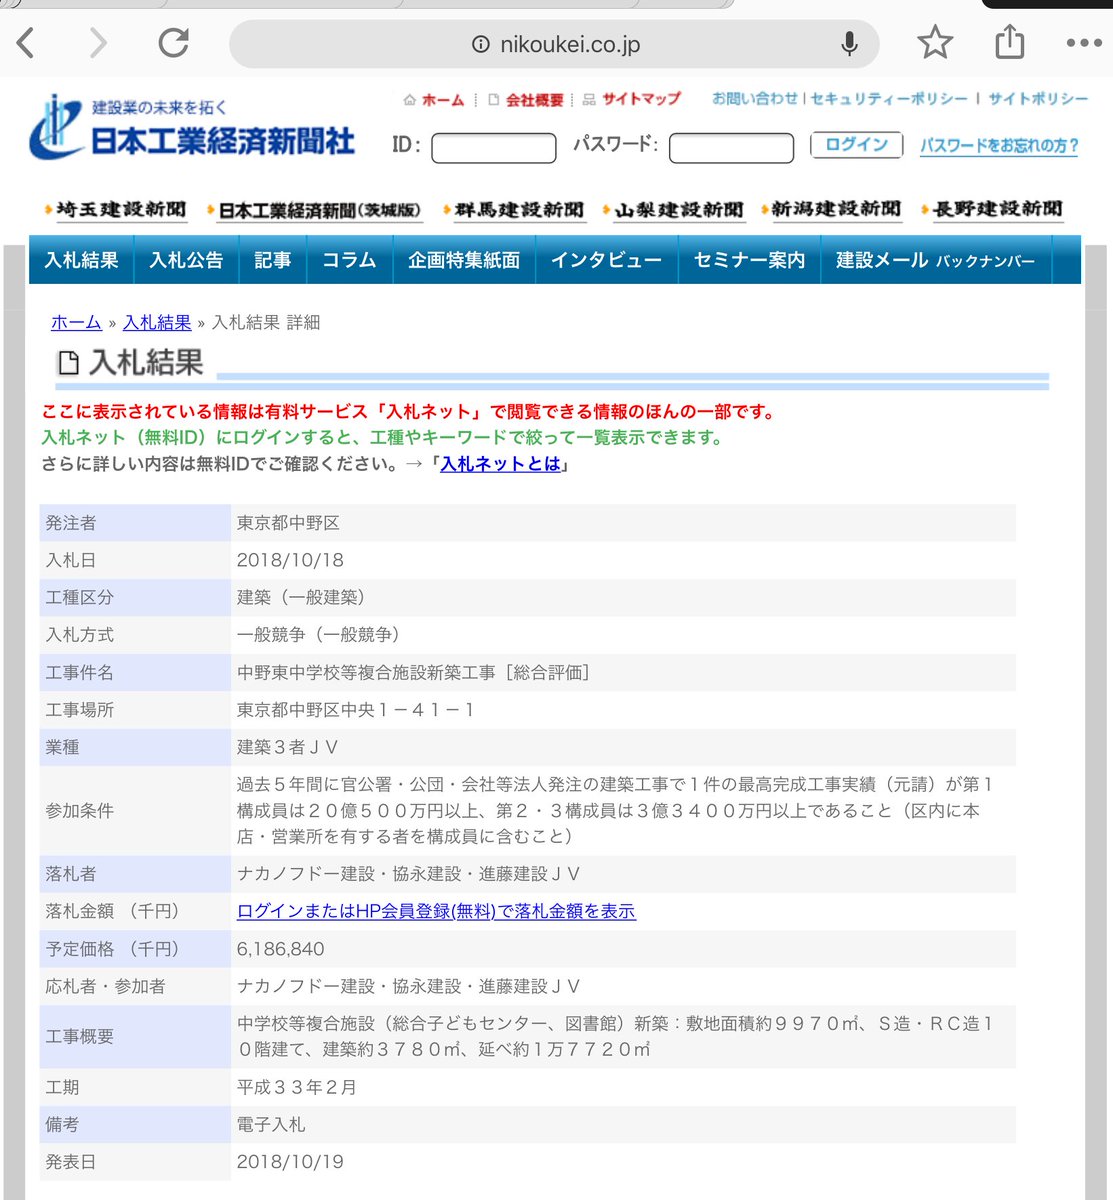Click the 予定価格 value 6,186,840

[280, 949]
